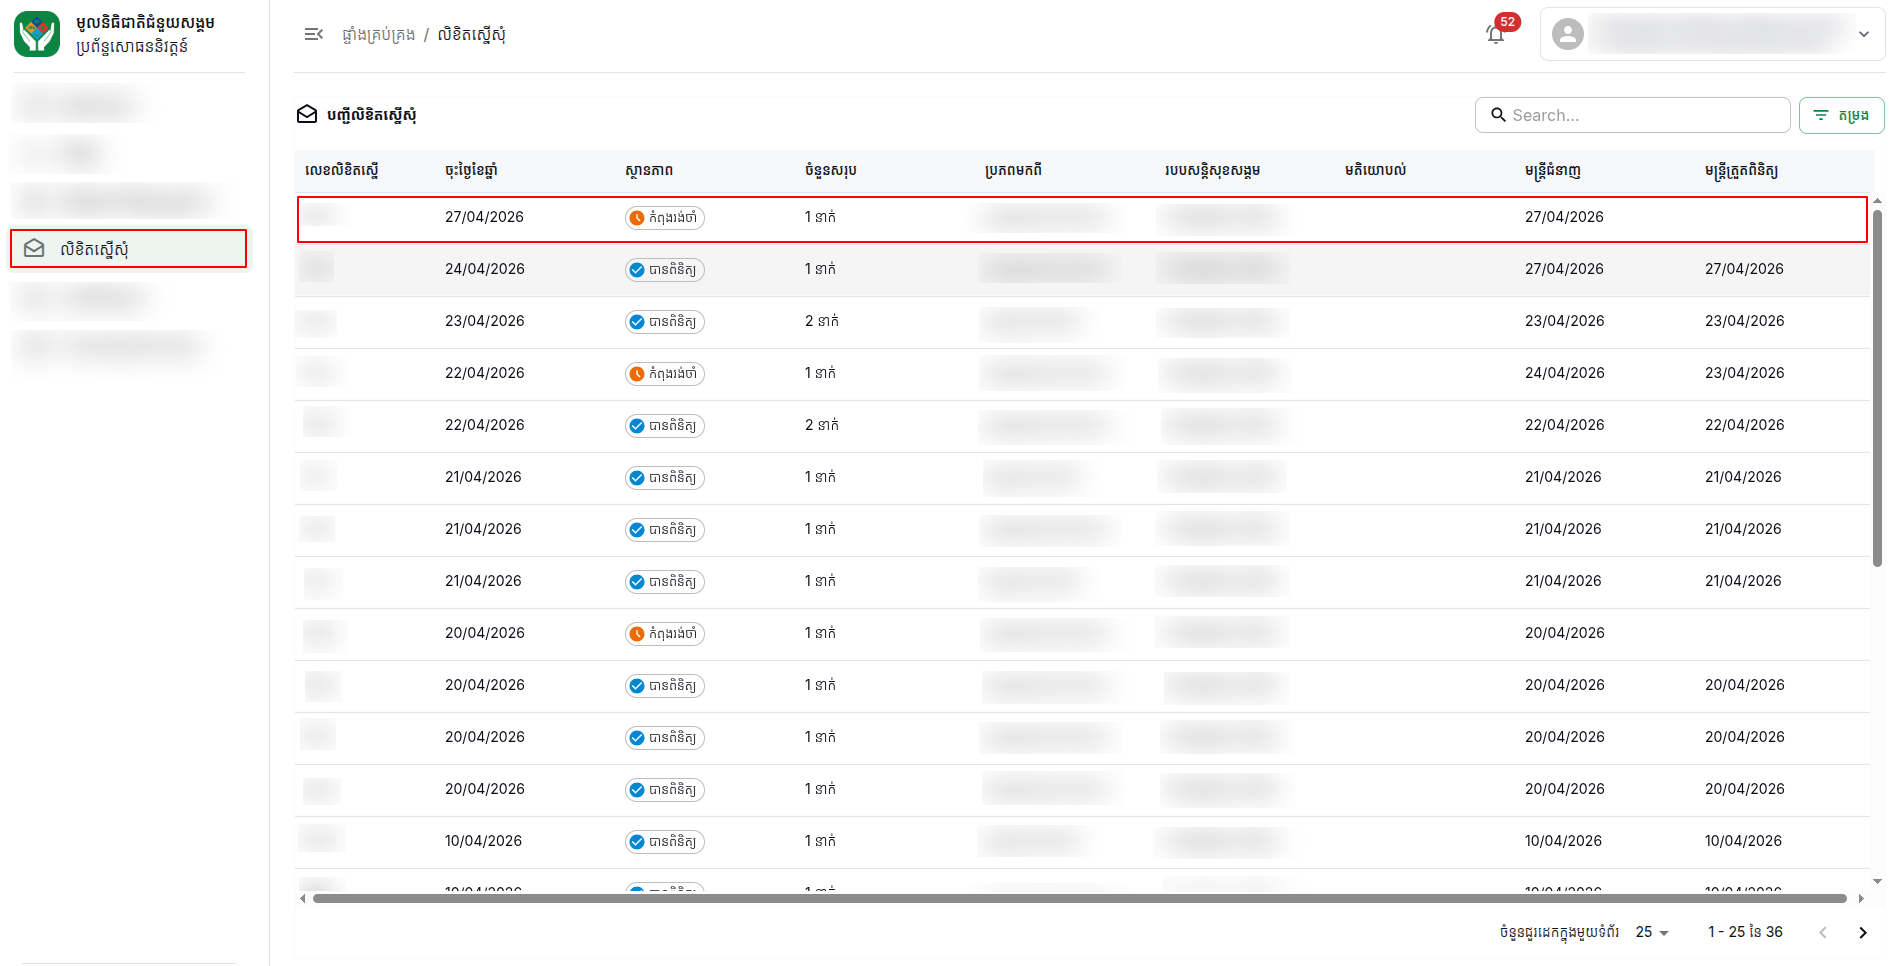
Task: Click the 24/04/2026 specialist date cell
Action: click(x=1565, y=373)
